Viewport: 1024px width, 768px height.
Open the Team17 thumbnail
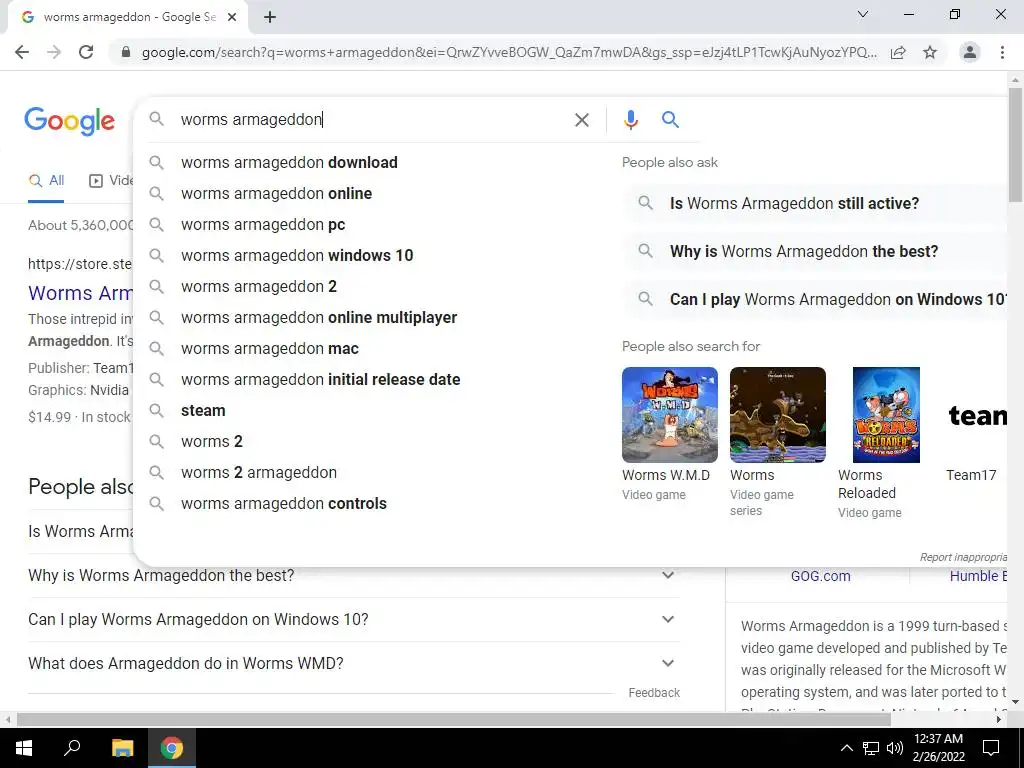[976, 415]
